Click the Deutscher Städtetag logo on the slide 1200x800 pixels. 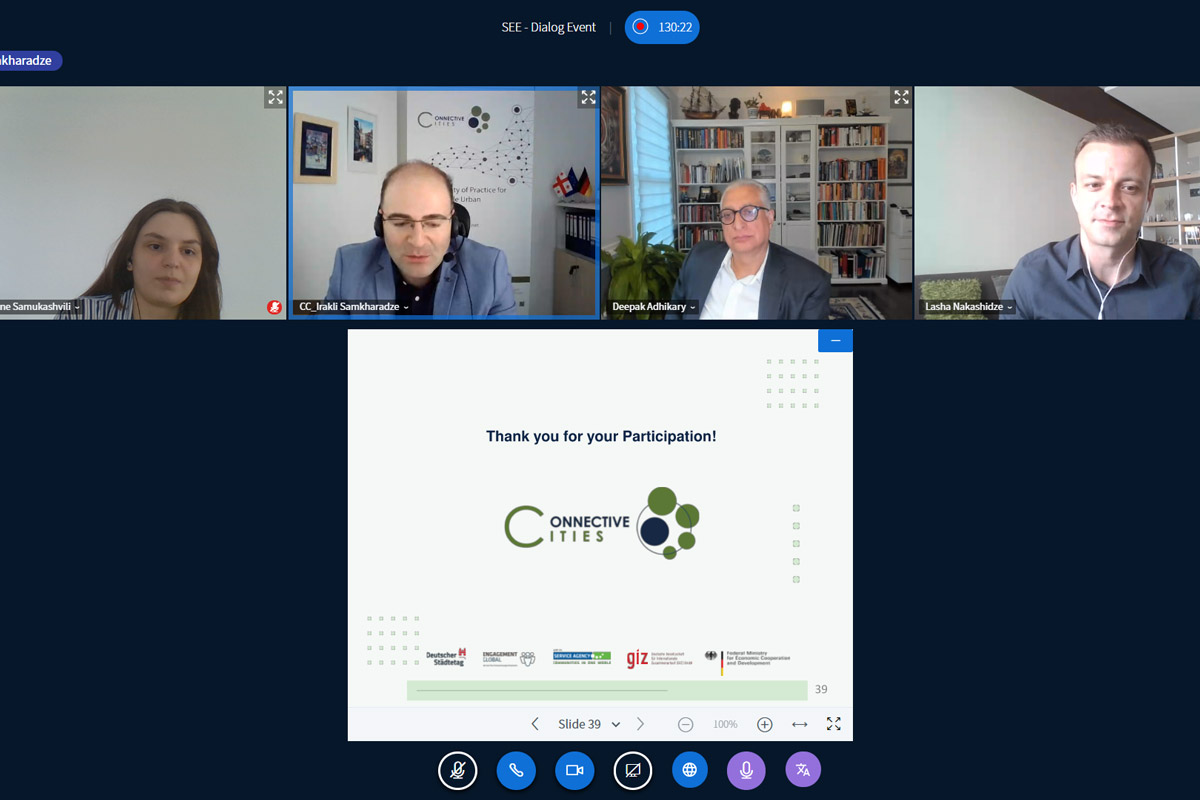pos(446,657)
